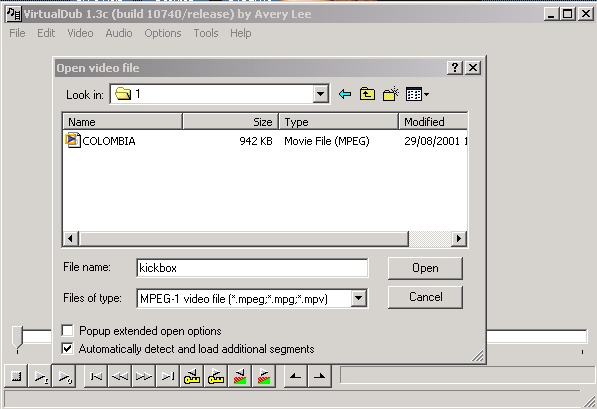This screenshot has width=597, height=409.
Task: Uncheck Automatically detect additional segments
Action: pos(67,348)
